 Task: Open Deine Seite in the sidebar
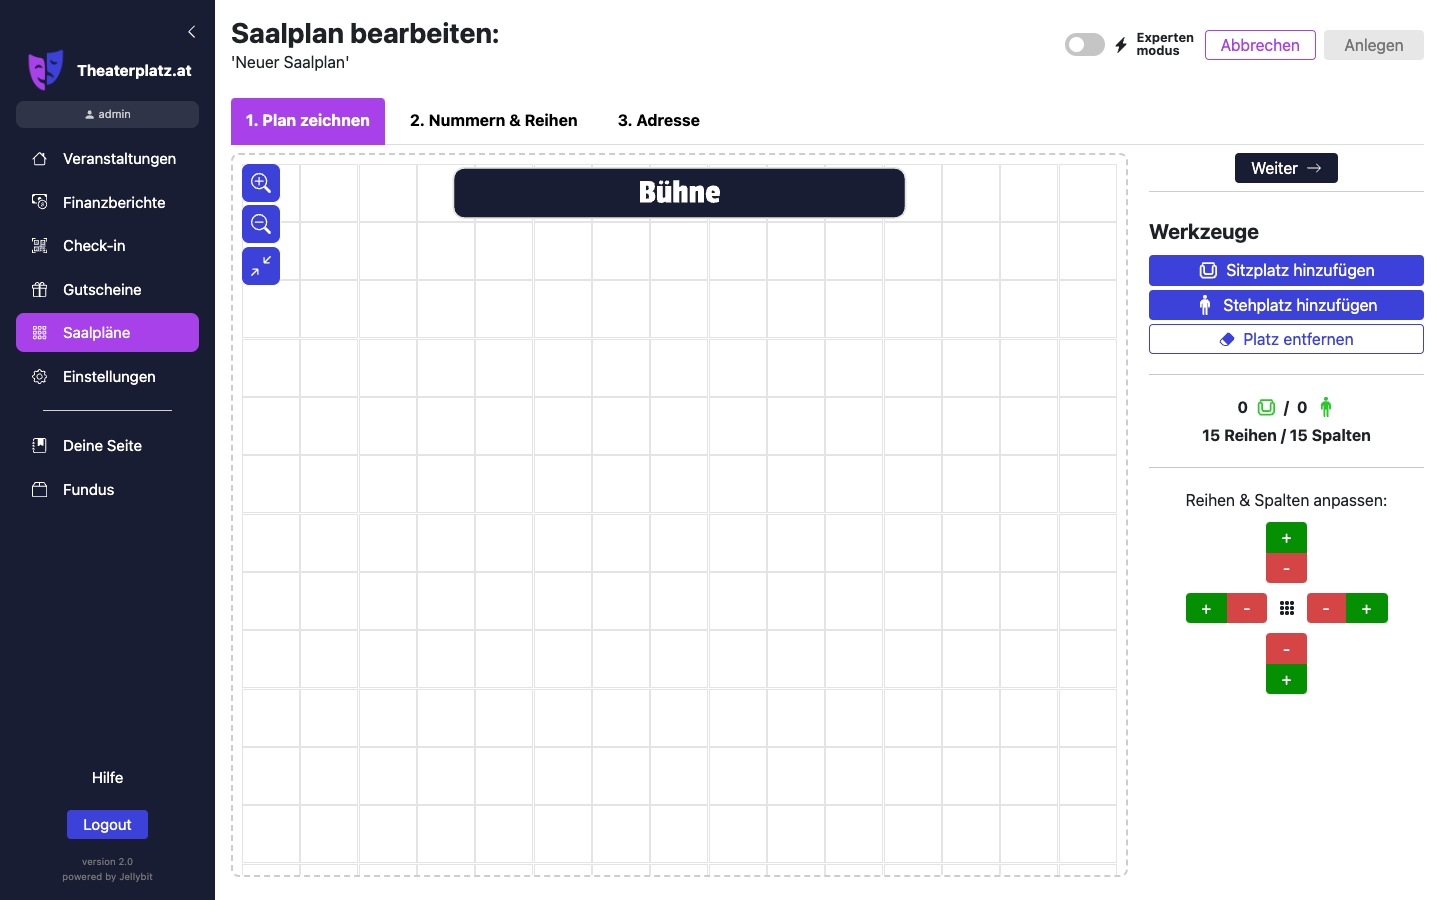[x=102, y=445]
